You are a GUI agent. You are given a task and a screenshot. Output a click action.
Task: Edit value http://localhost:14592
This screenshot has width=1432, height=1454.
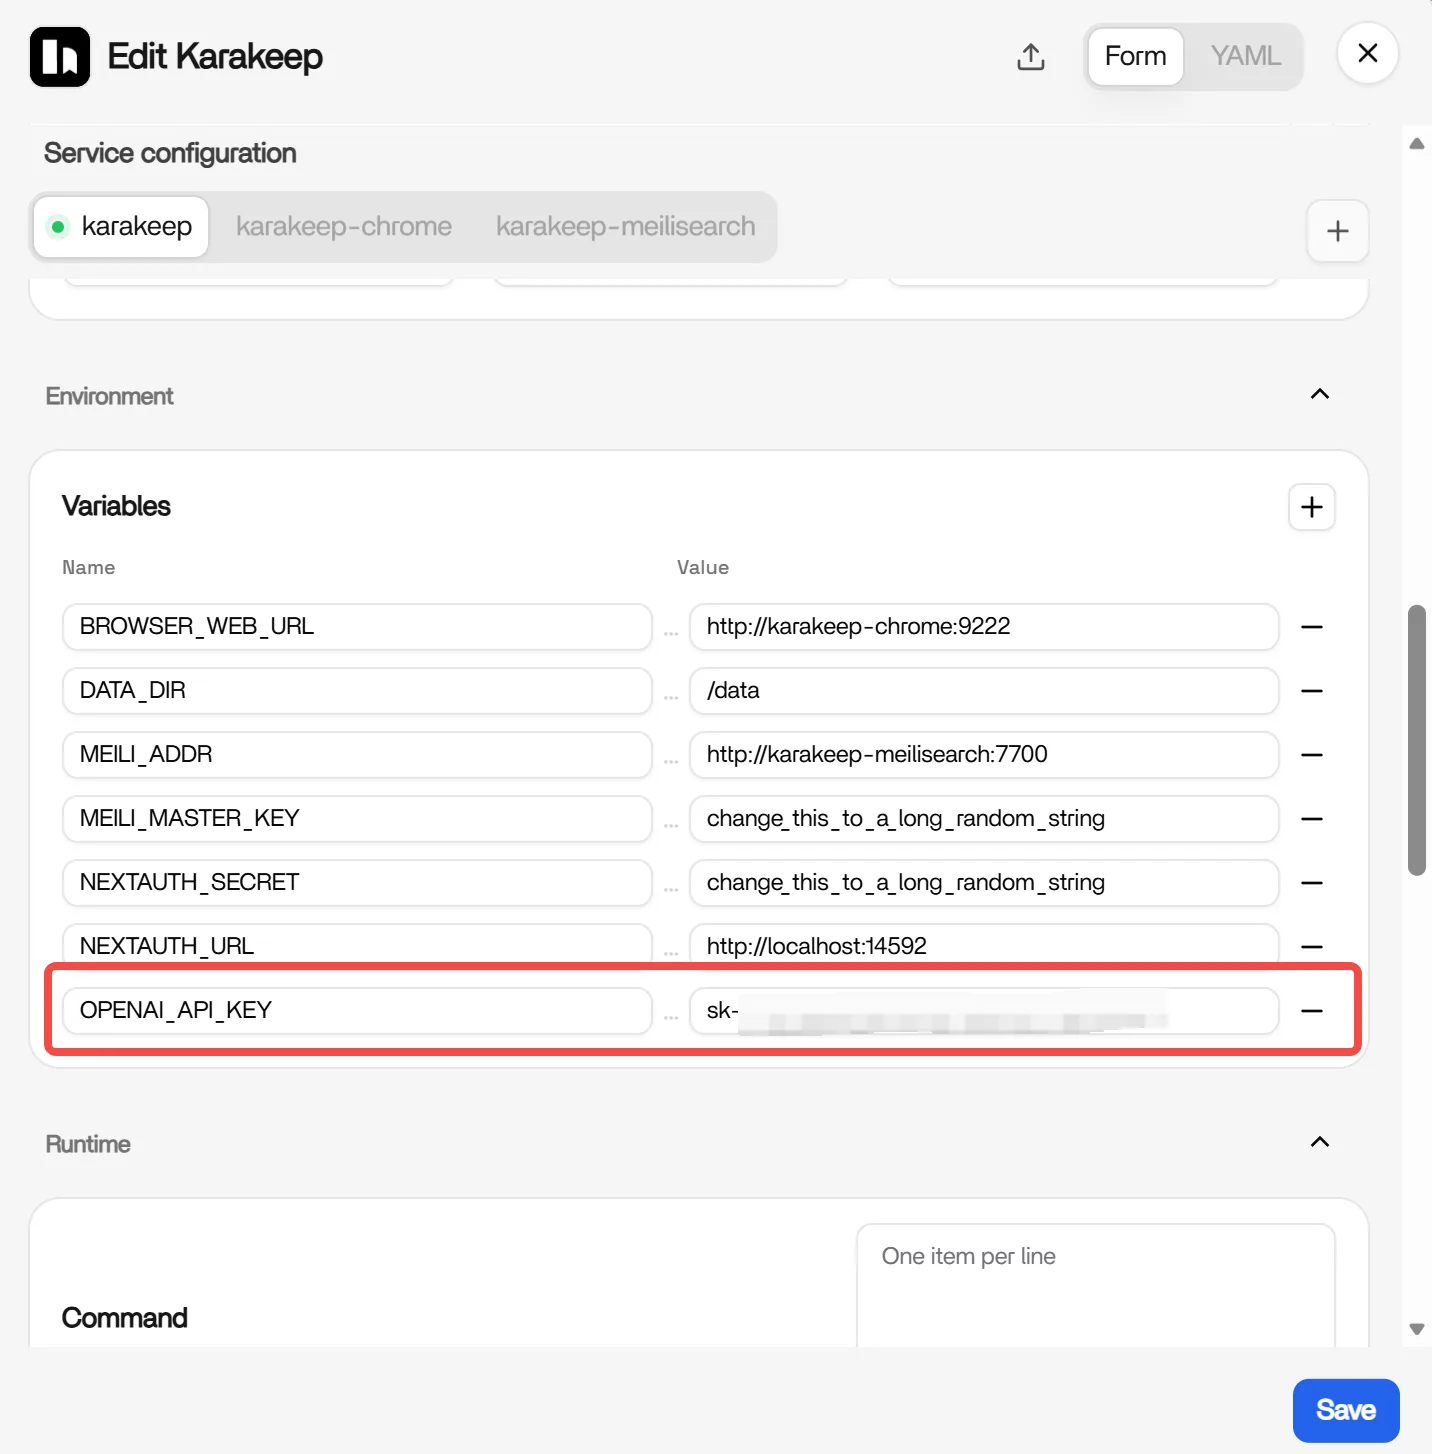(x=984, y=946)
